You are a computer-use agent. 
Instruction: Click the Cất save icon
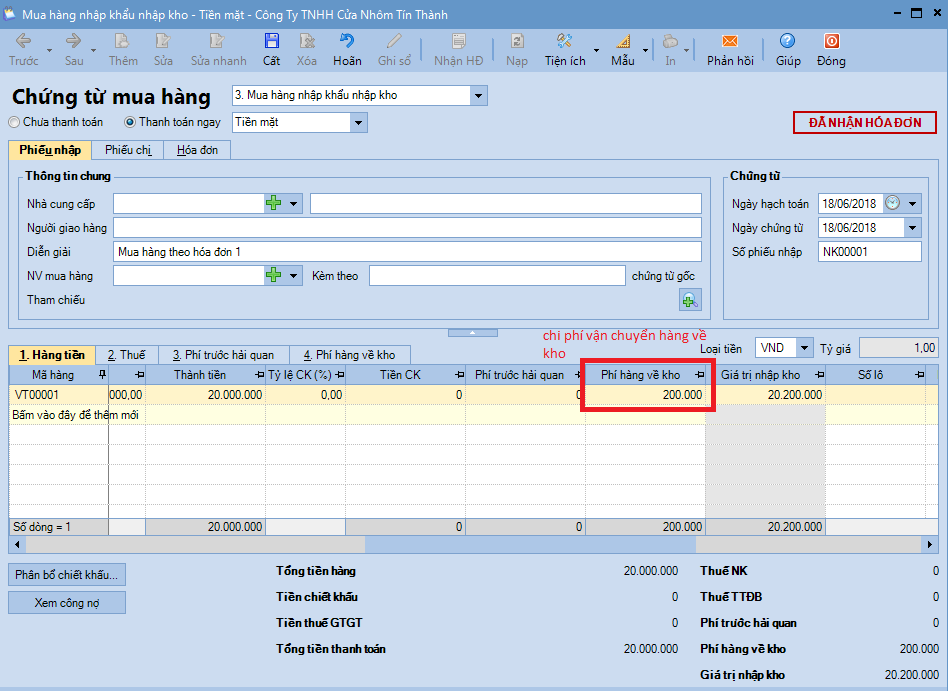271,41
